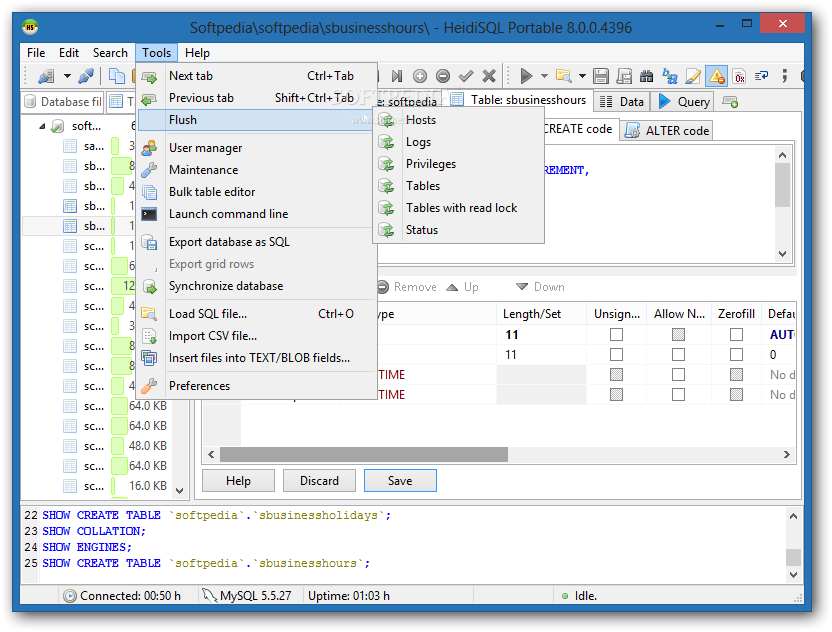Click the post changes checkmark icon
Viewport: 832px width, 632px height.
coord(466,76)
